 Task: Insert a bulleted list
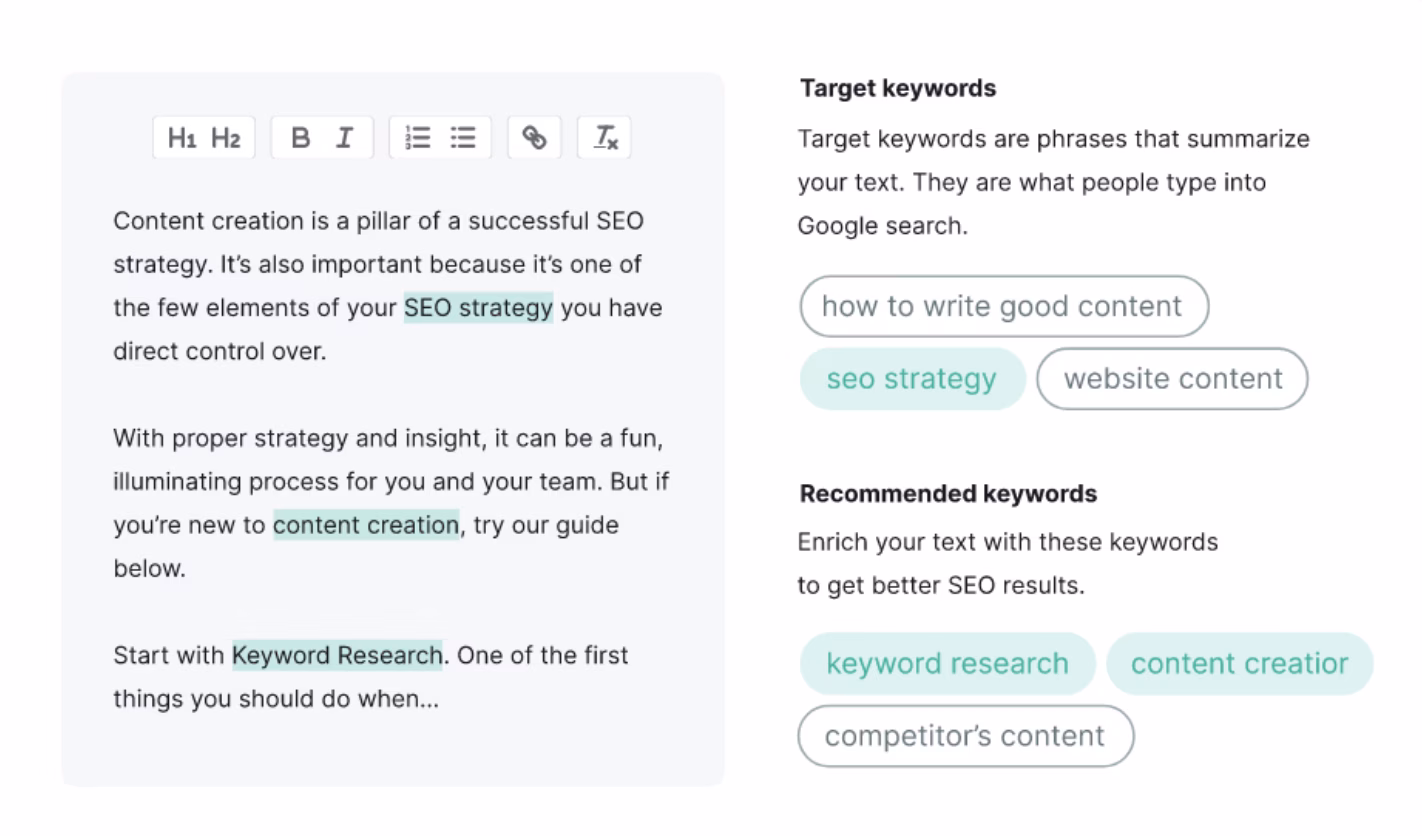click(462, 138)
